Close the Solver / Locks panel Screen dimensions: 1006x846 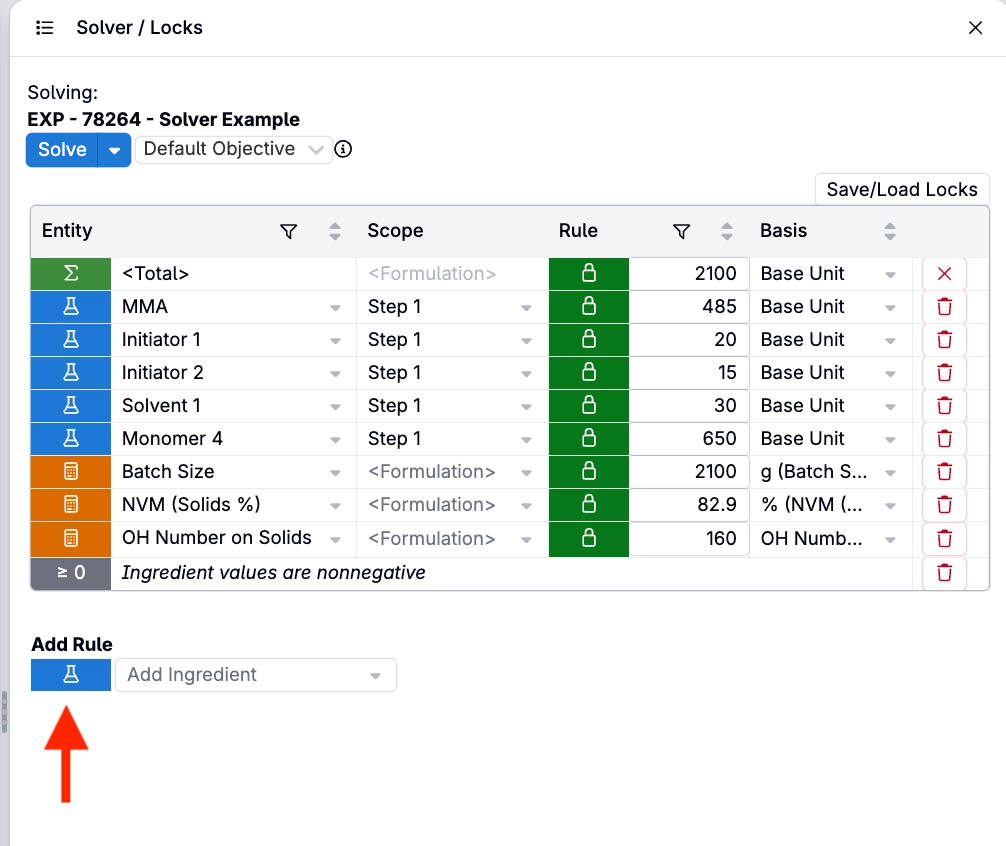tap(975, 28)
